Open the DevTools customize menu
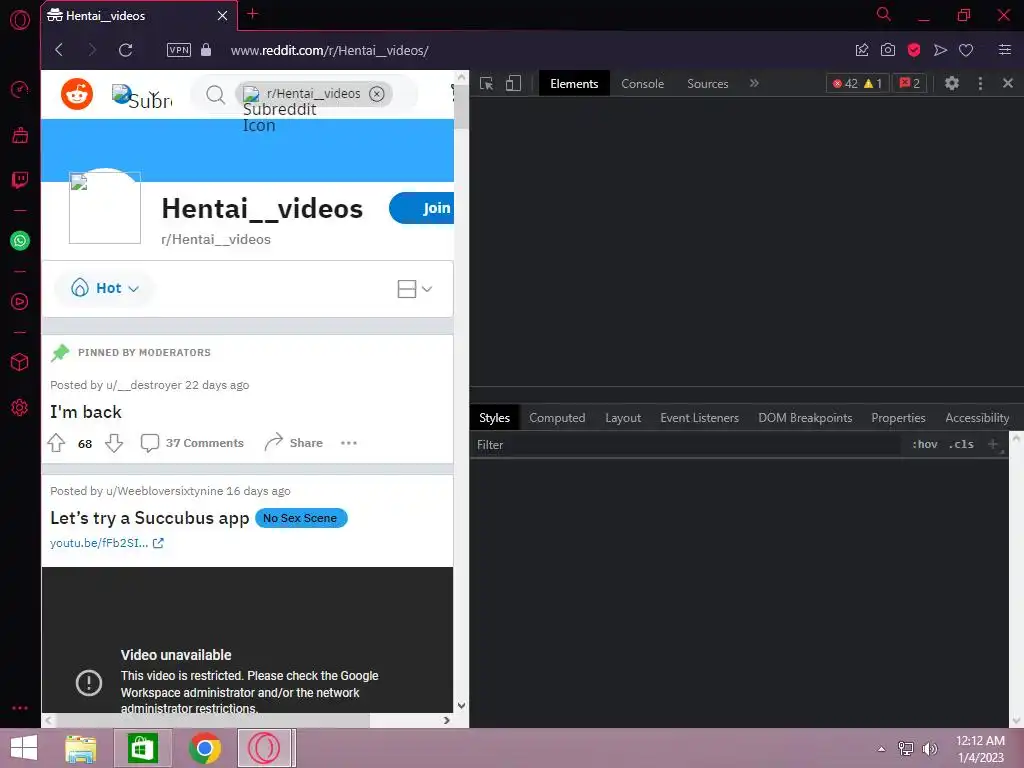This screenshot has height=768, width=1024. tap(980, 83)
